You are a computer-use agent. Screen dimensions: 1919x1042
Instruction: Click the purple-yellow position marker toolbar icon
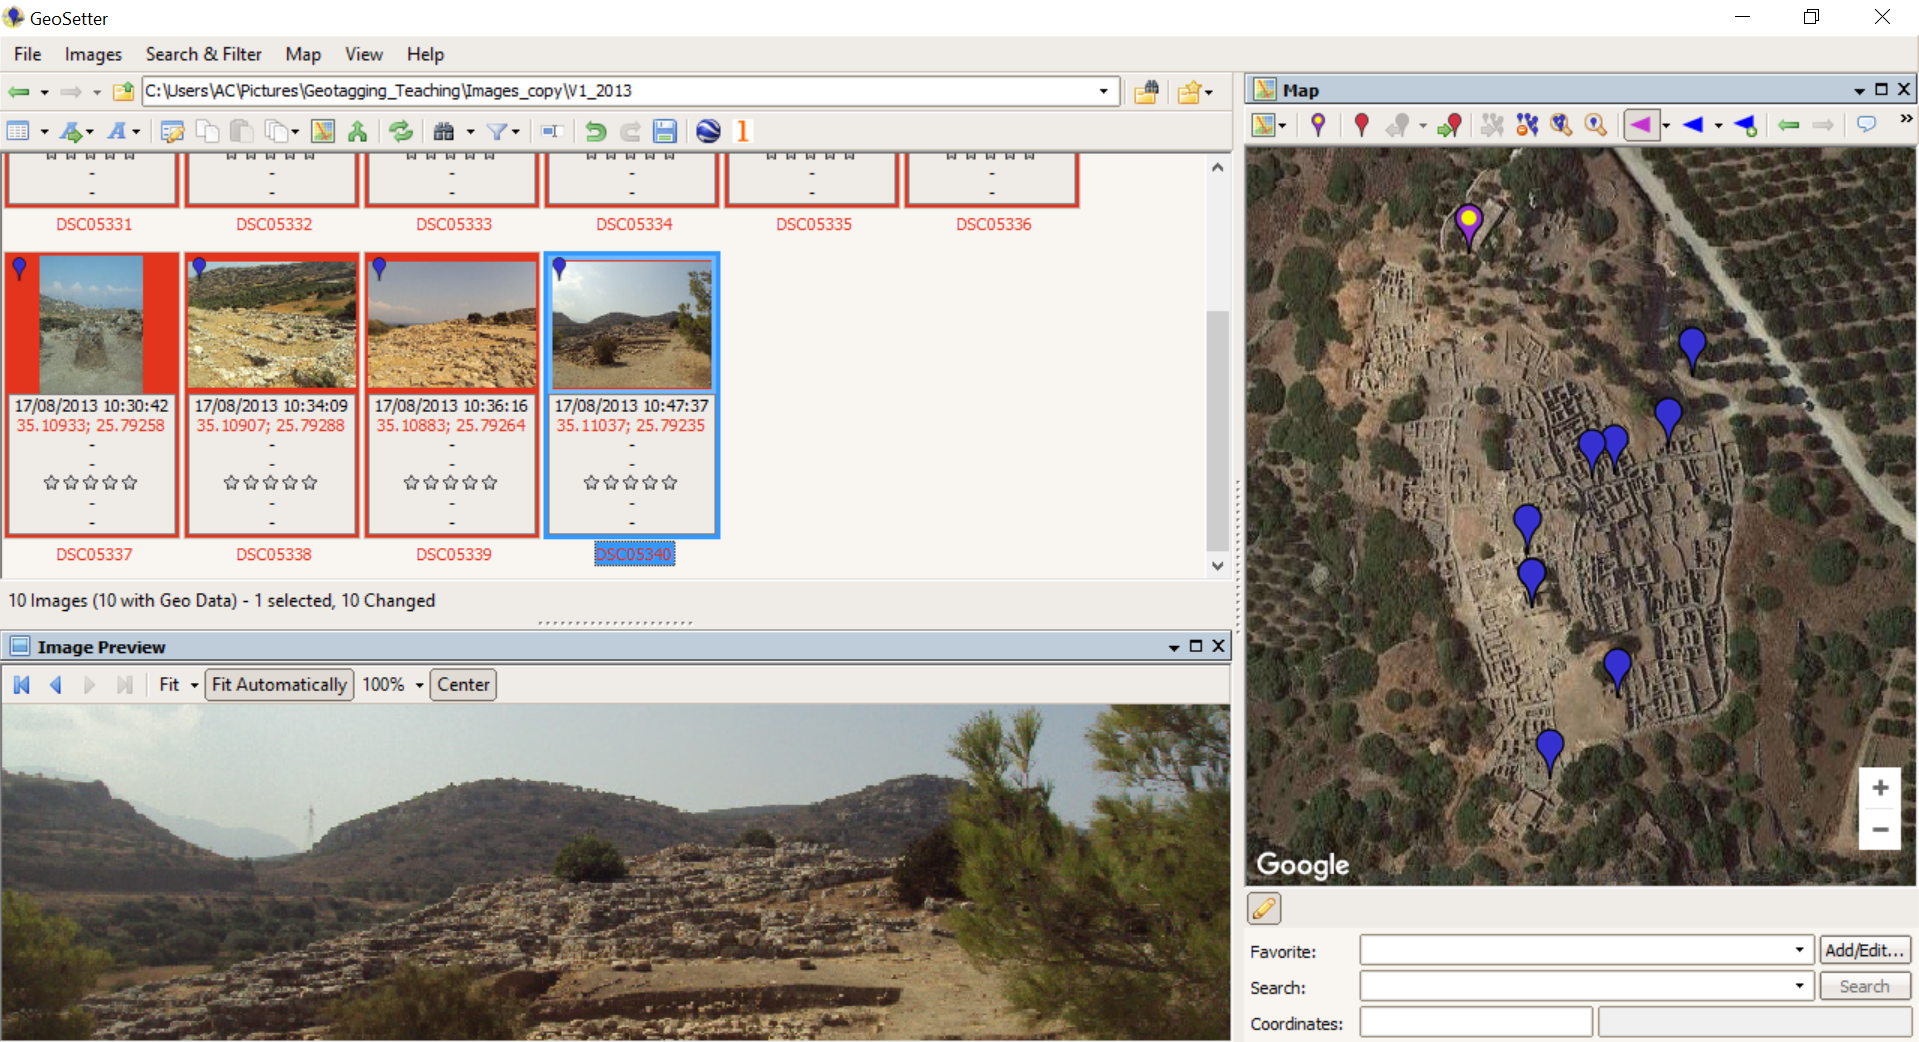pos(1318,125)
